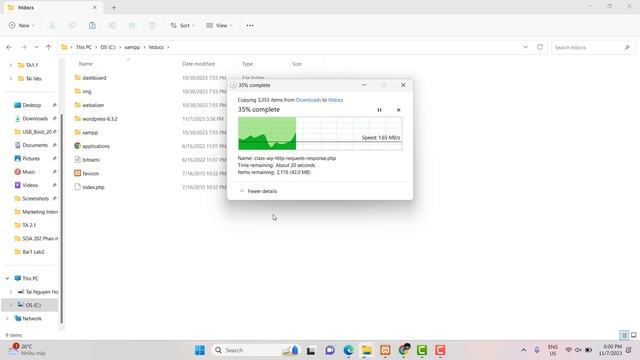Open the red C app on the taskbar
The width and height of the screenshot is (640, 360).
click(x=440, y=350)
